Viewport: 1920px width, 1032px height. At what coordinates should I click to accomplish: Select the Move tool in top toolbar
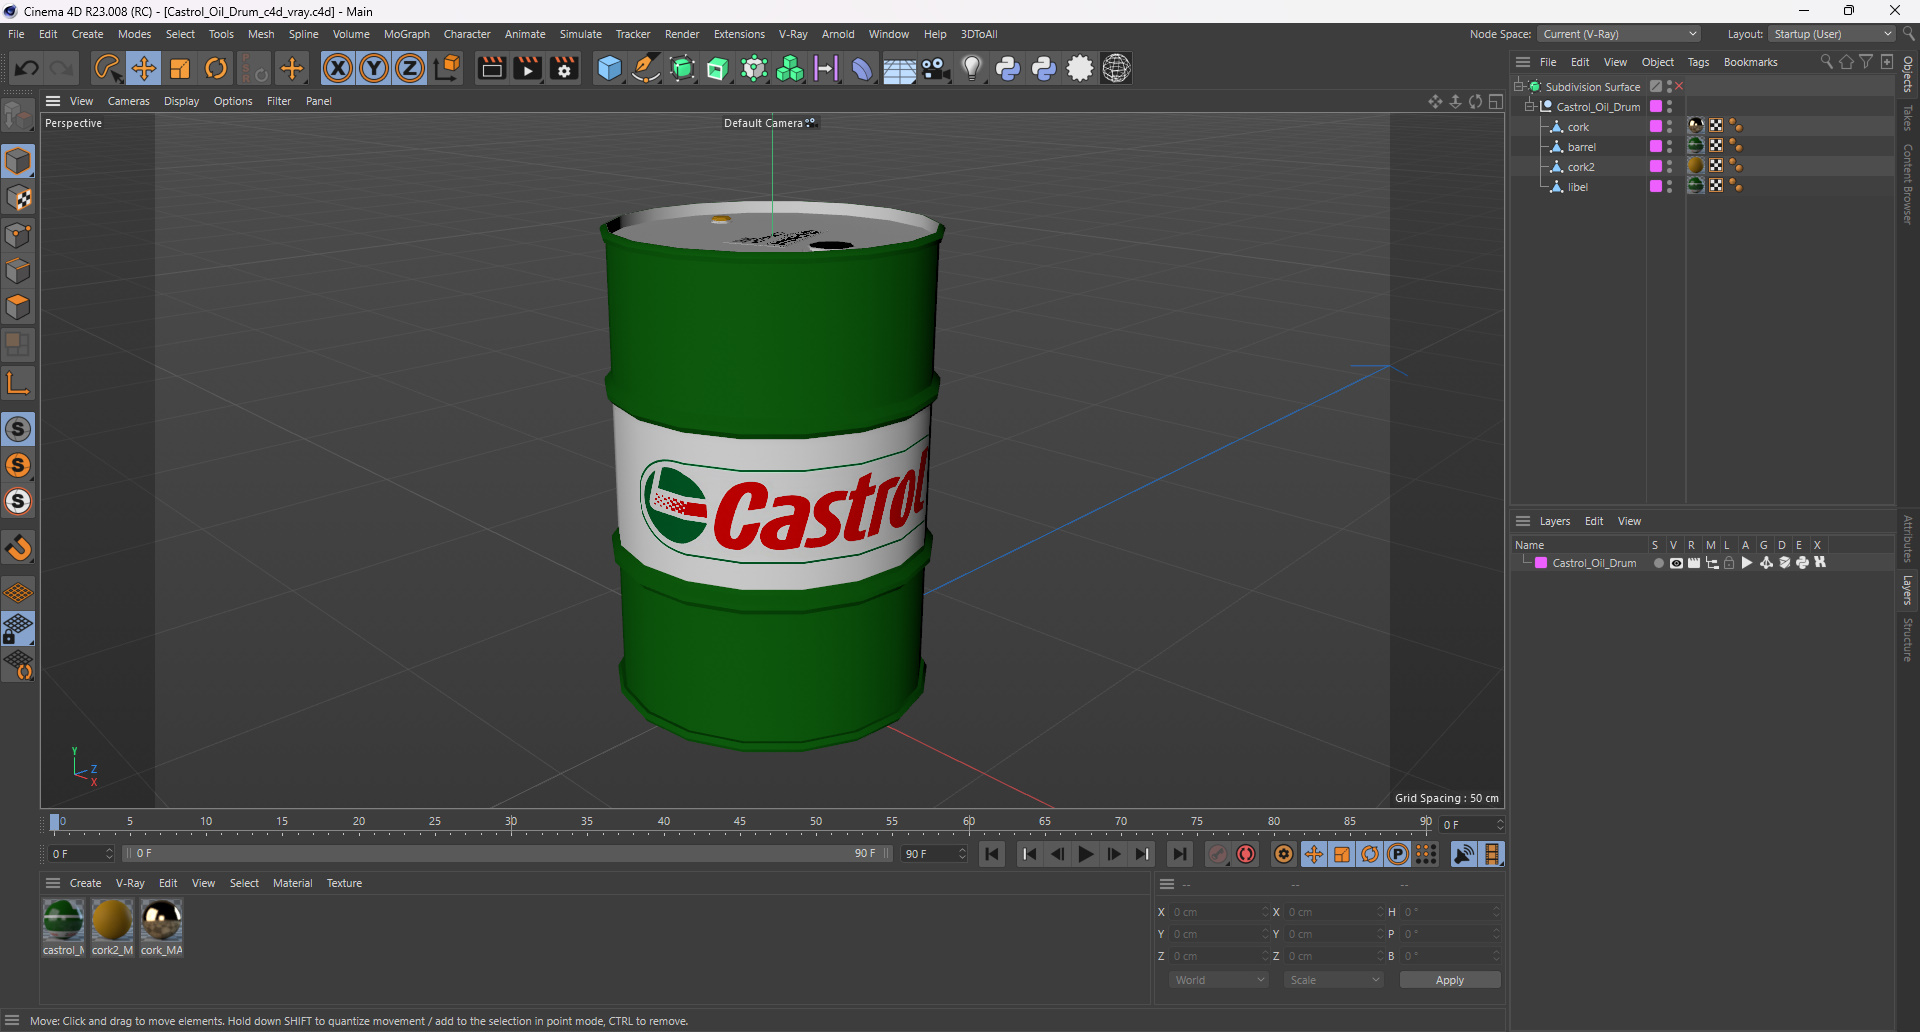coord(143,68)
